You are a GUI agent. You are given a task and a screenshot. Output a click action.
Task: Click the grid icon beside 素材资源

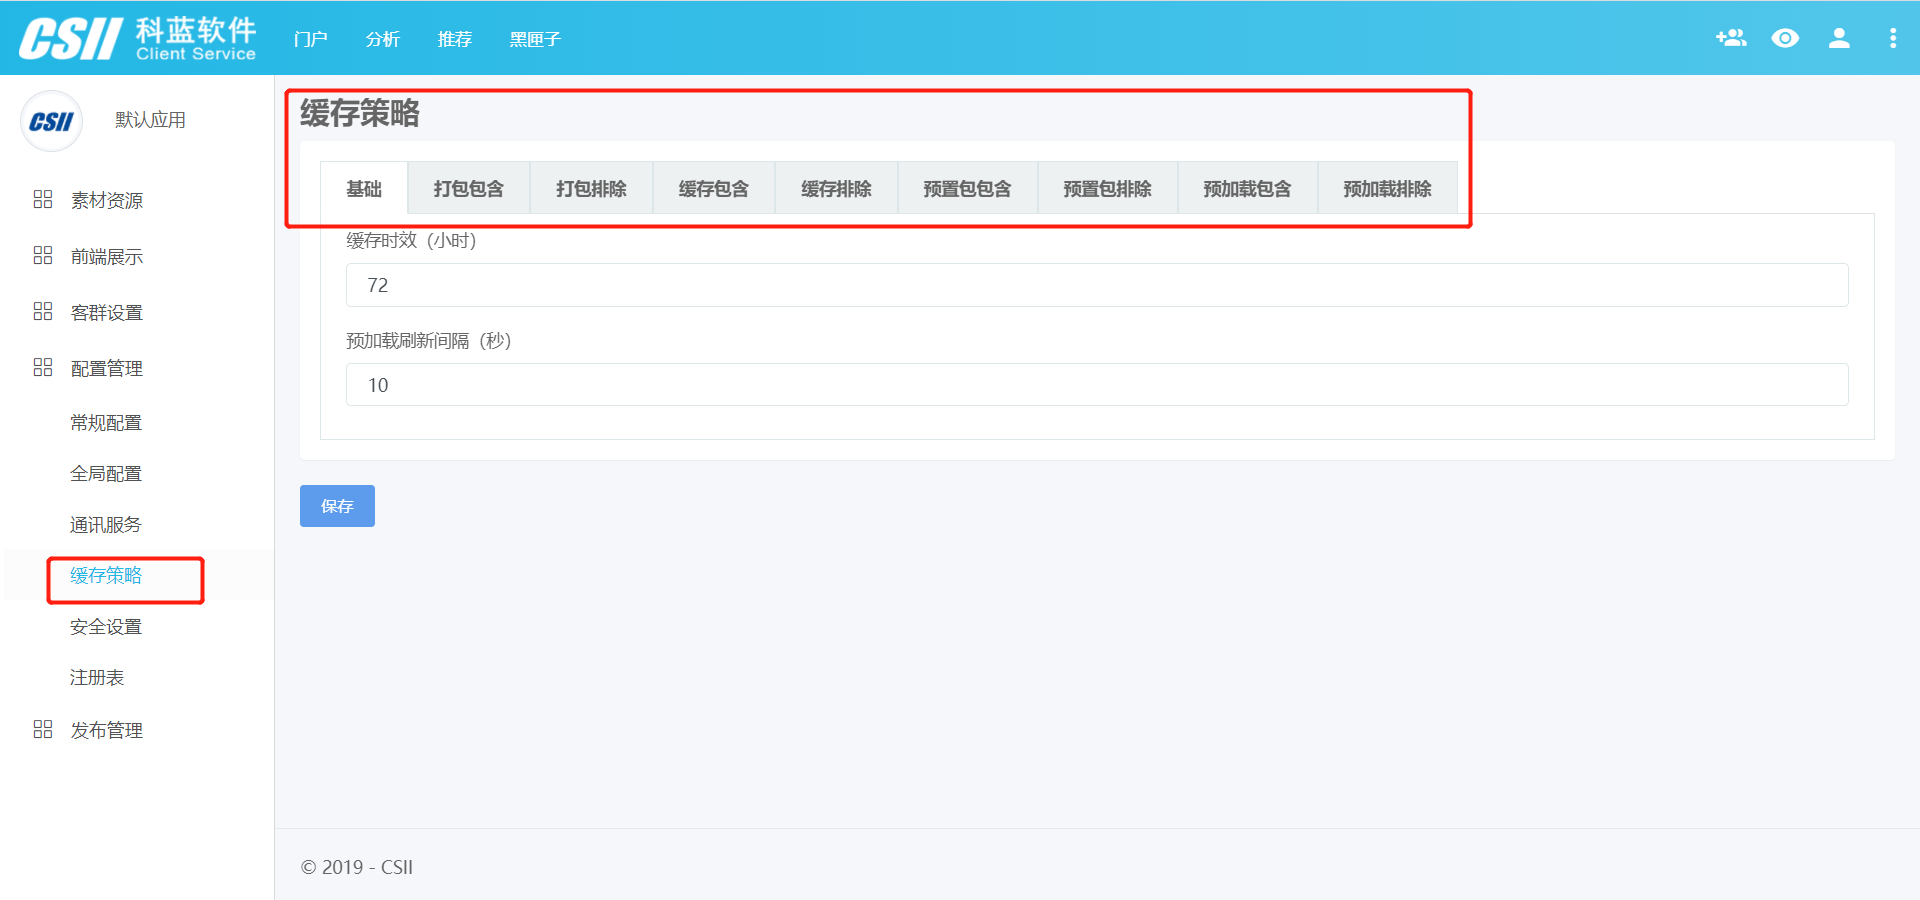click(x=43, y=199)
